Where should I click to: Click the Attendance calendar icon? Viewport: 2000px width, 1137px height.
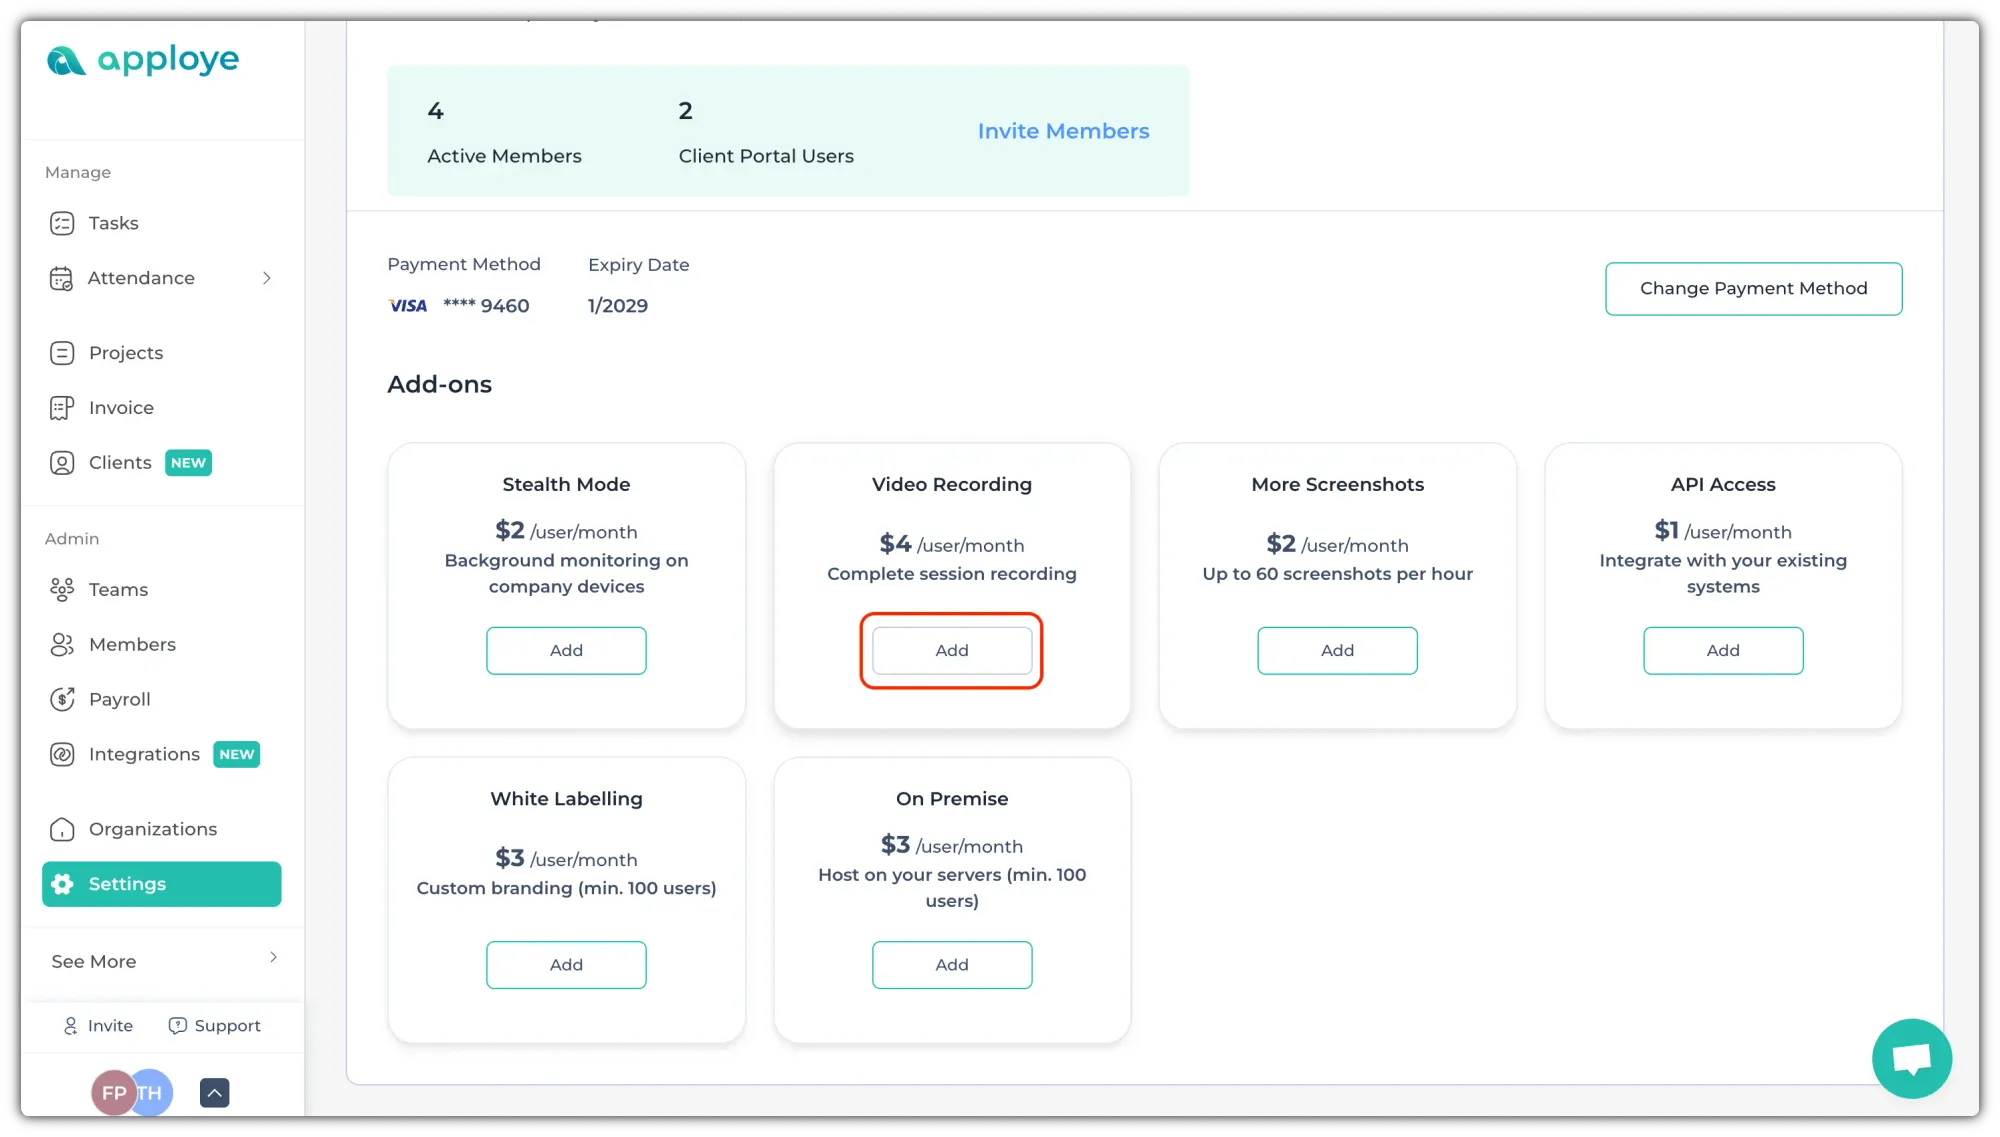pos(62,278)
